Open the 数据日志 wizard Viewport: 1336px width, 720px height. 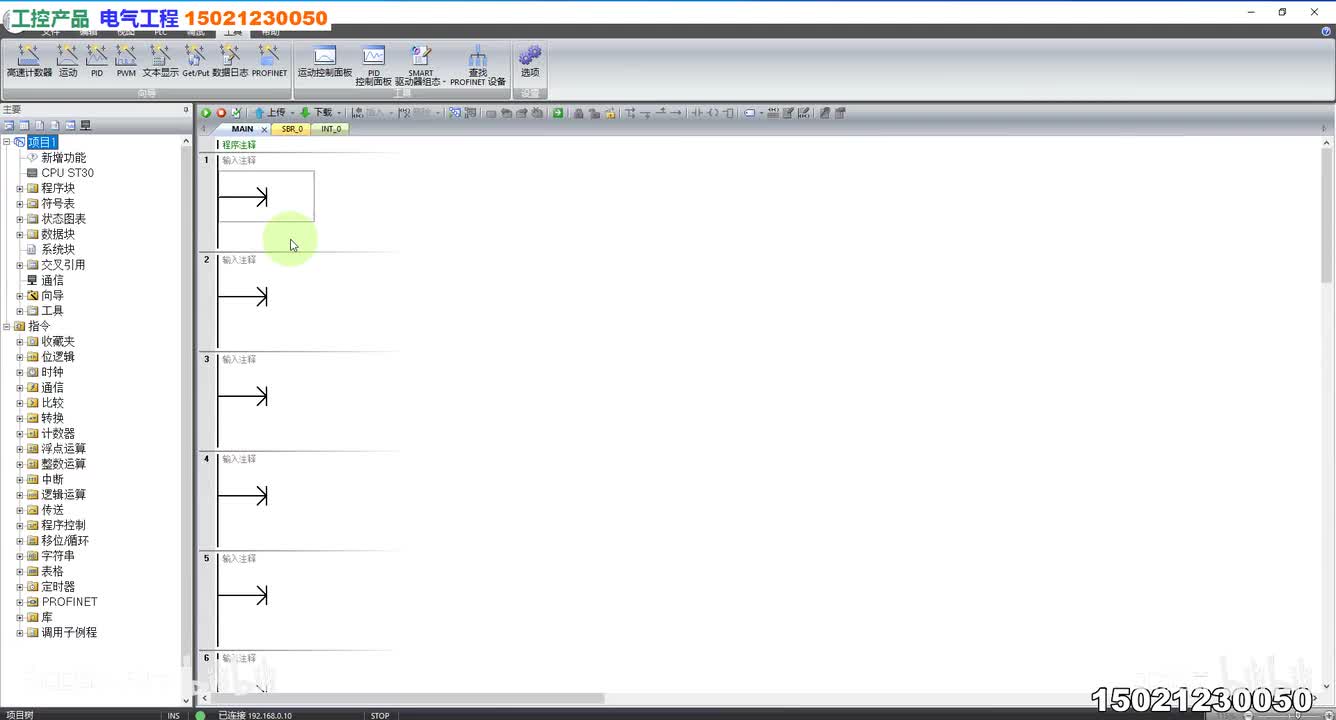pyautogui.click(x=230, y=61)
